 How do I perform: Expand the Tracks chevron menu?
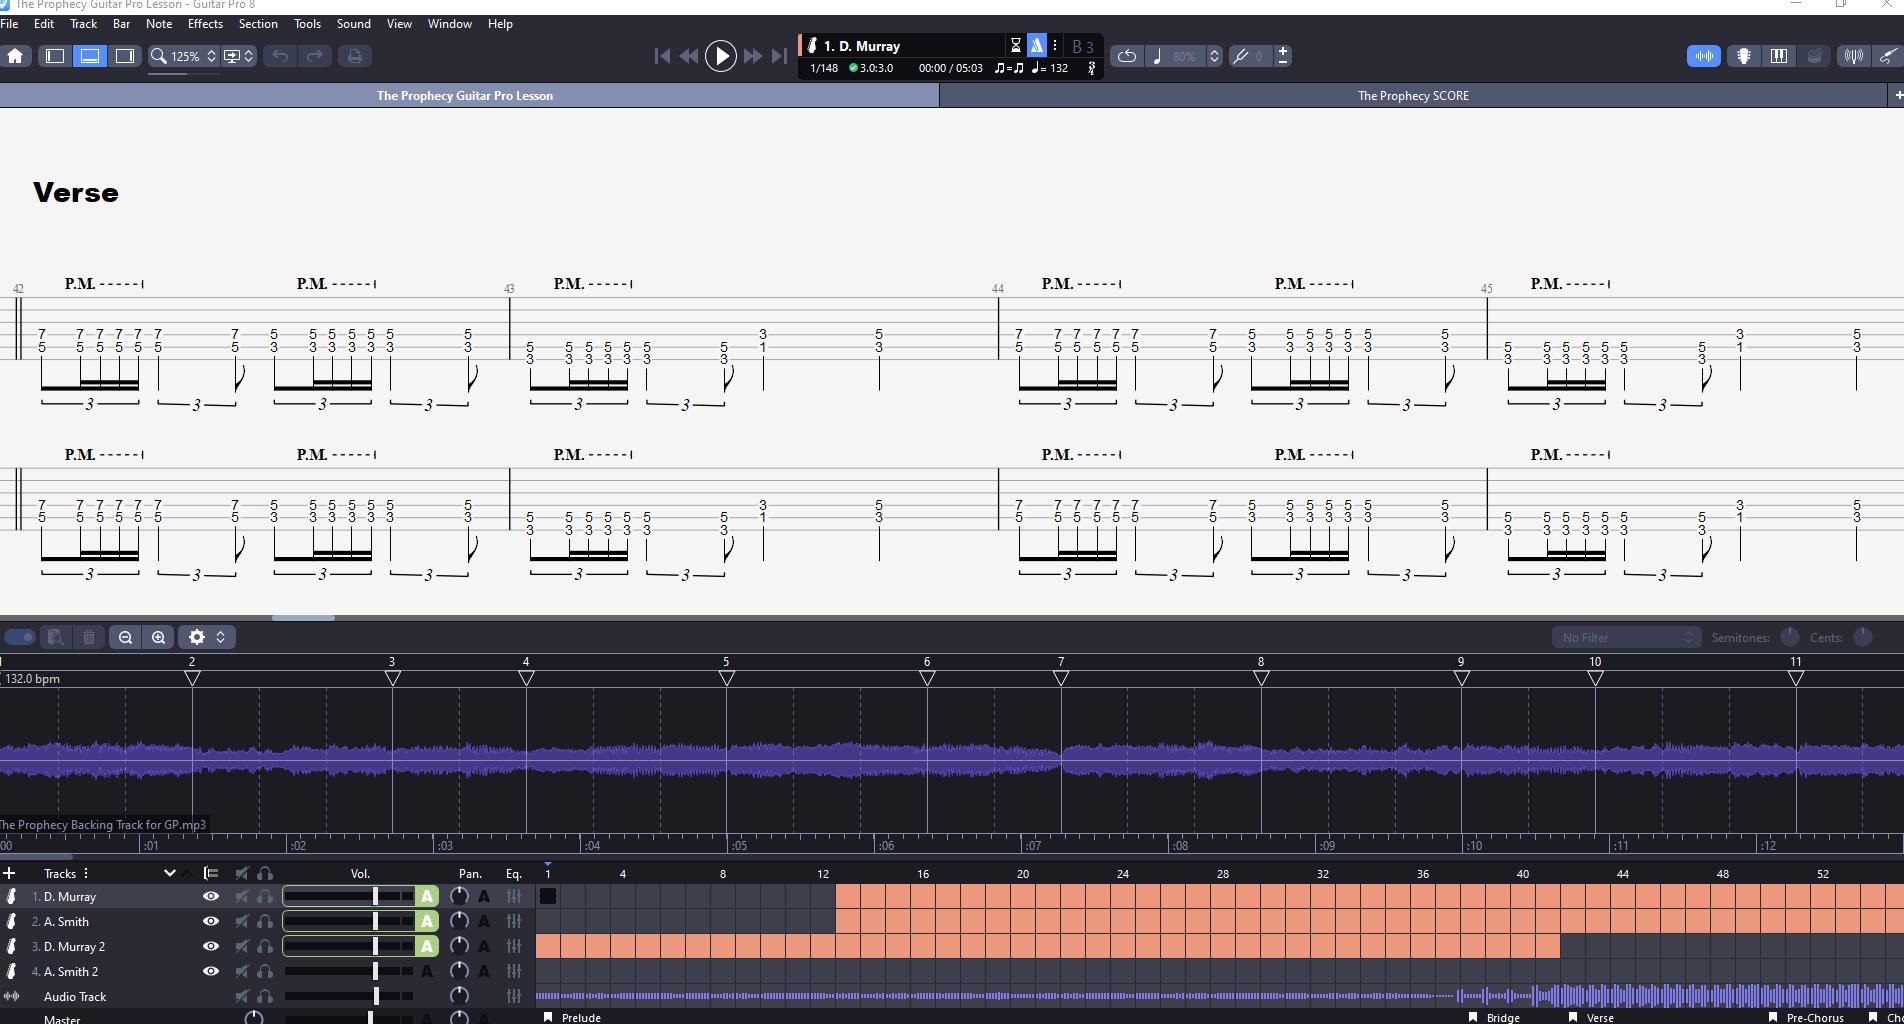tap(169, 873)
